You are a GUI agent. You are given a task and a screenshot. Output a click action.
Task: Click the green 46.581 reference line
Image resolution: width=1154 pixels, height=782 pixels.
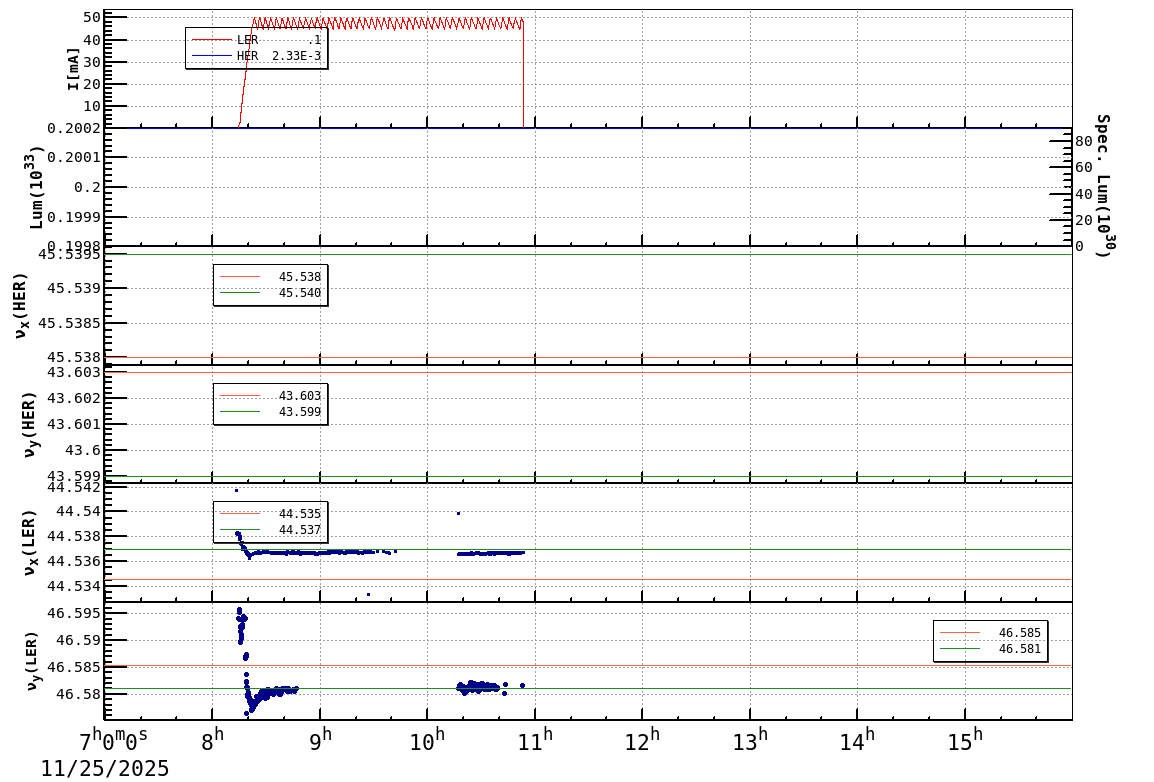pos(700,688)
